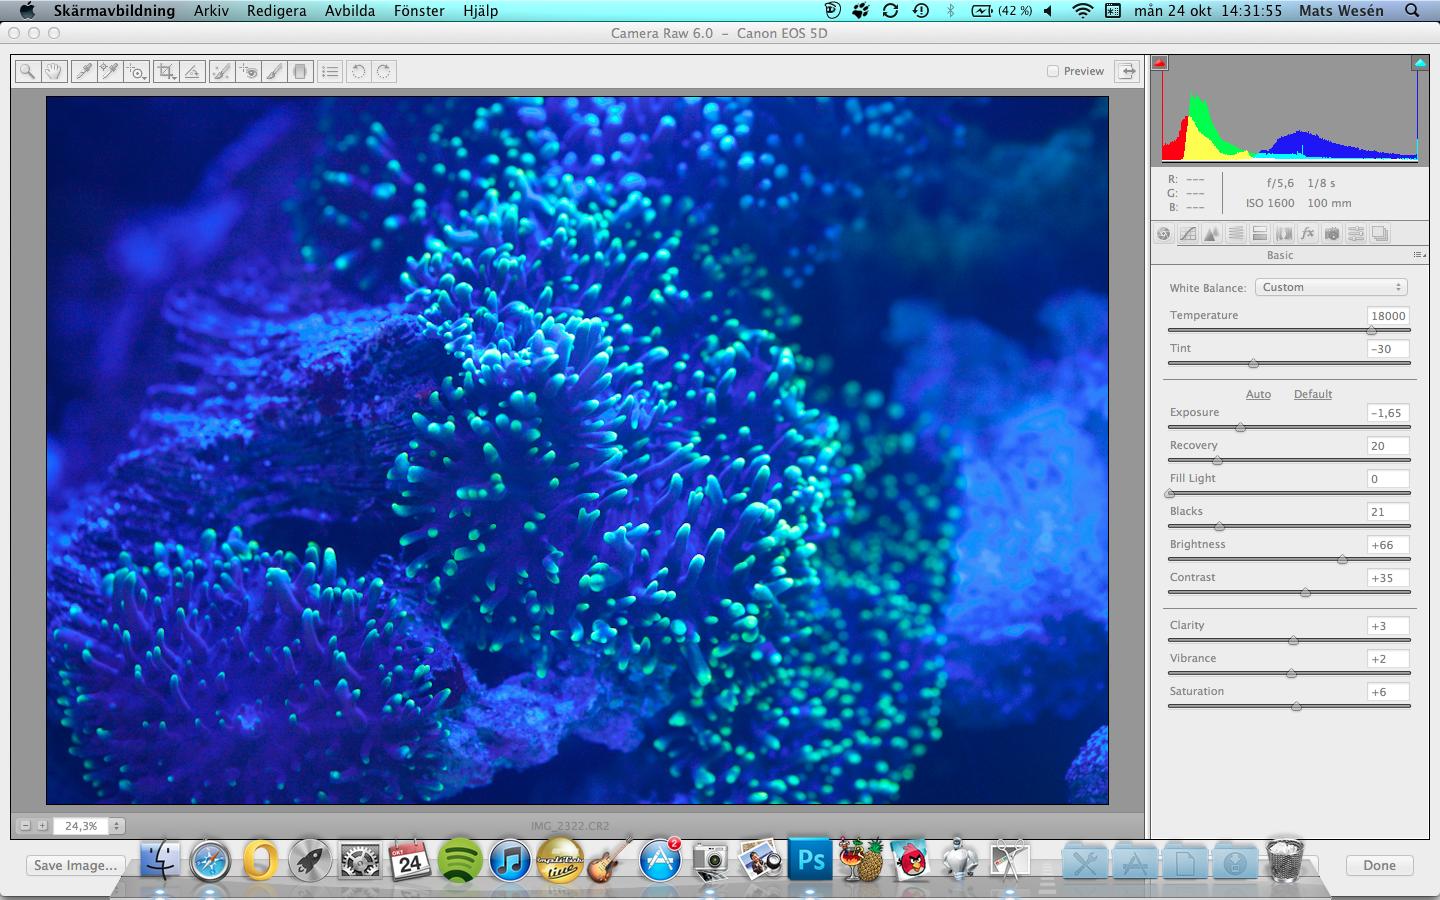Open Photoshop from the Dock
Viewport: 1440px width, 900px height.
coord(811,860)
